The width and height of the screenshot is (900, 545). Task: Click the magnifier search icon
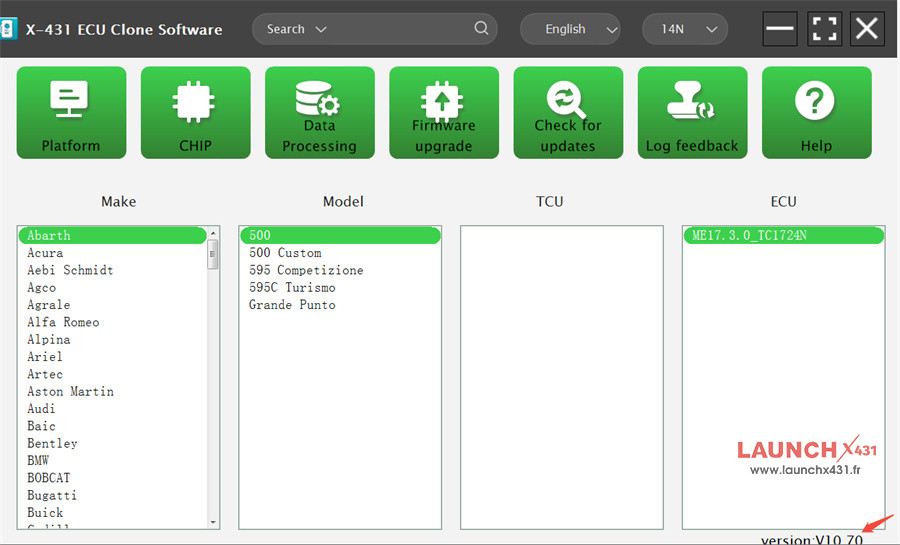tap(481, 28)
